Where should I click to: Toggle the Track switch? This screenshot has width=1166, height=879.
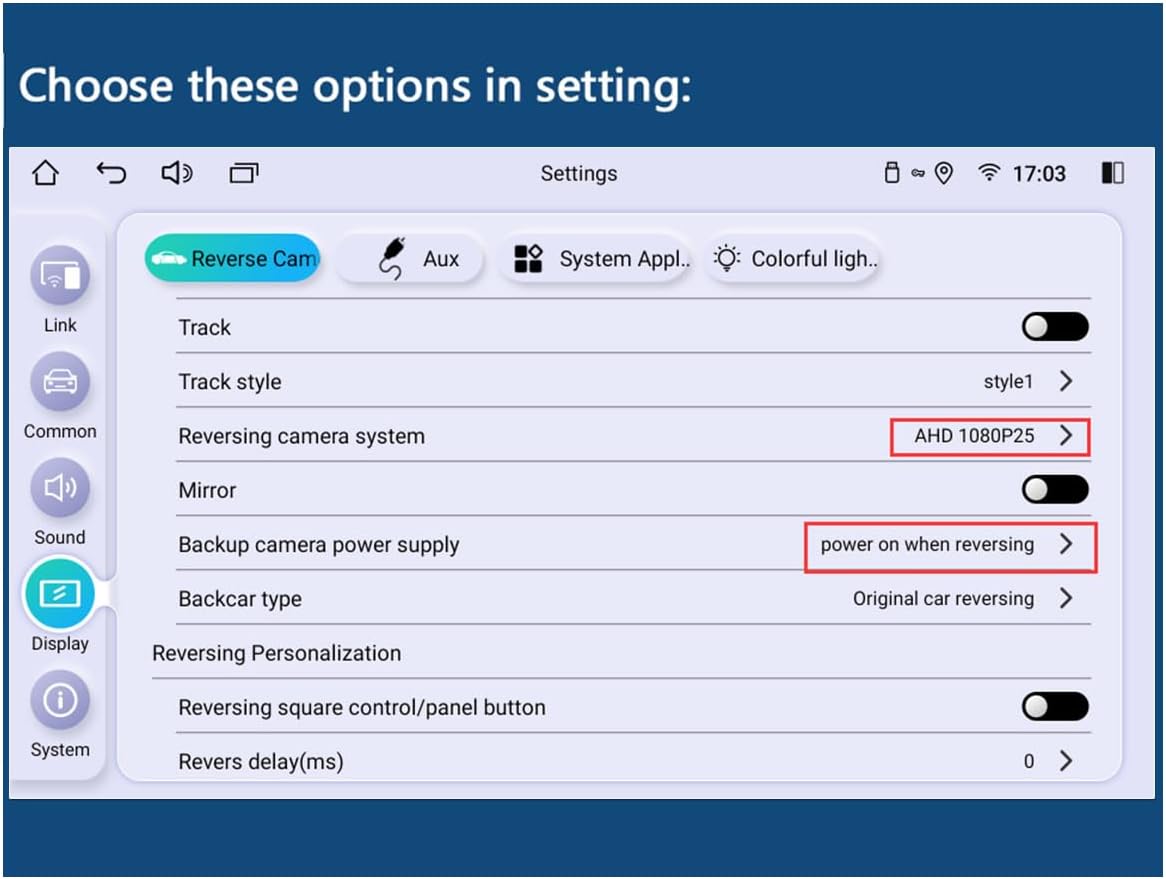point(1054,326)
